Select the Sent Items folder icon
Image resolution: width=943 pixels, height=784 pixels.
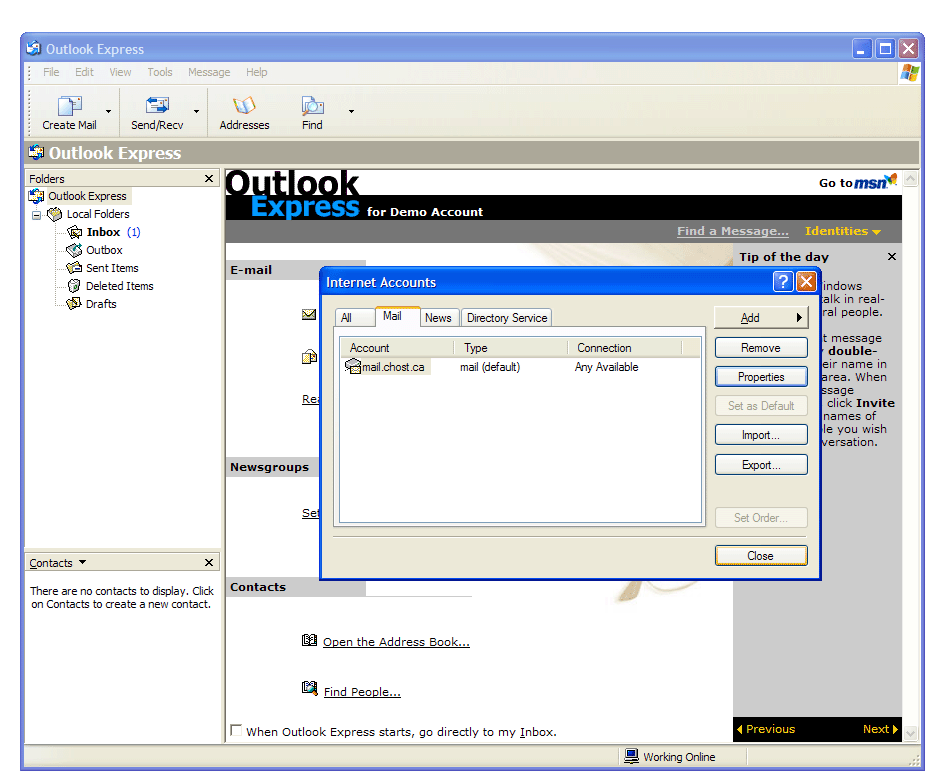(x=75, y=268)
